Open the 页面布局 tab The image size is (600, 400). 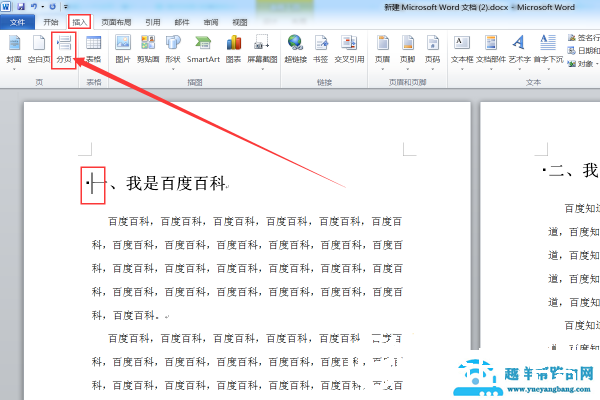[116, 22]
